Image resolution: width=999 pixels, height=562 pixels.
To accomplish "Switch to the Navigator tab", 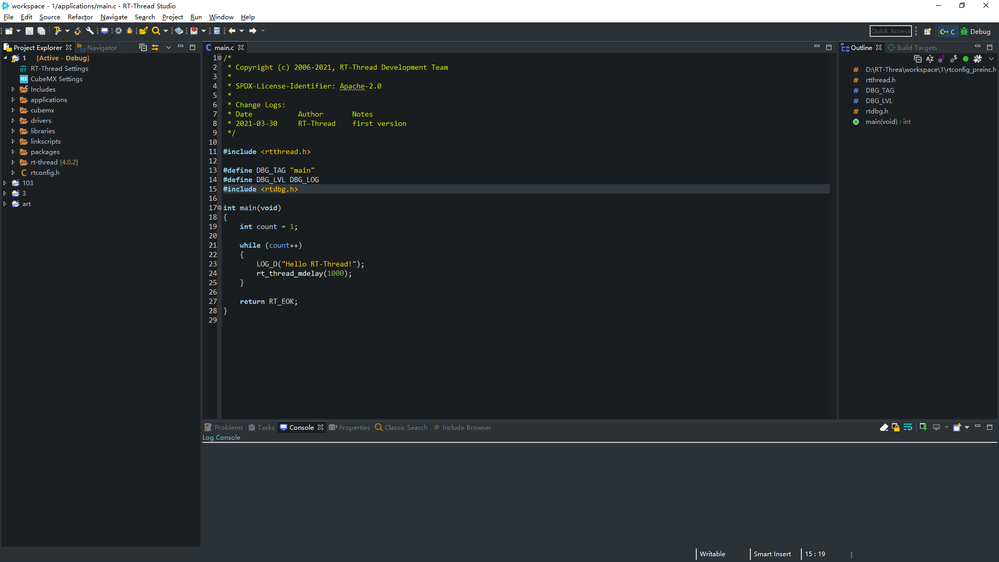I will pyautogui.click(x=97, y=47).
